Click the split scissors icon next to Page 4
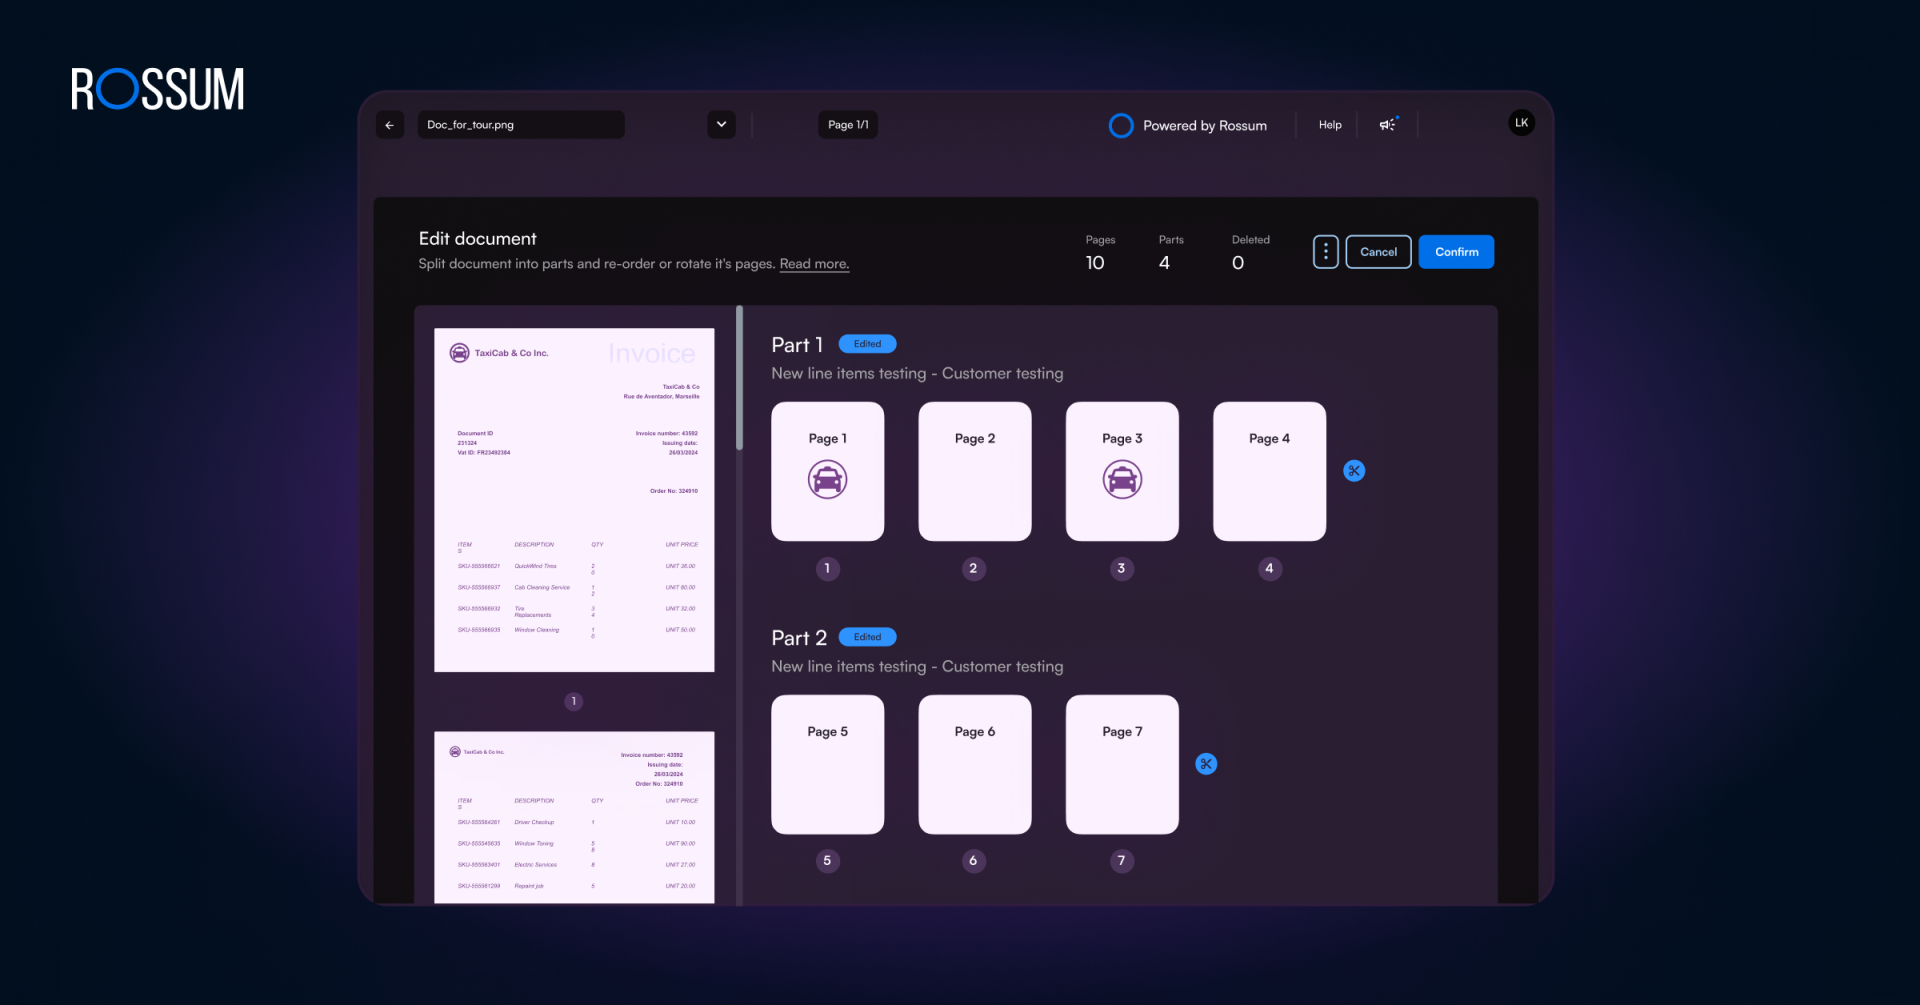This screenshot has width=1920, height=1005. (1354, 470)
